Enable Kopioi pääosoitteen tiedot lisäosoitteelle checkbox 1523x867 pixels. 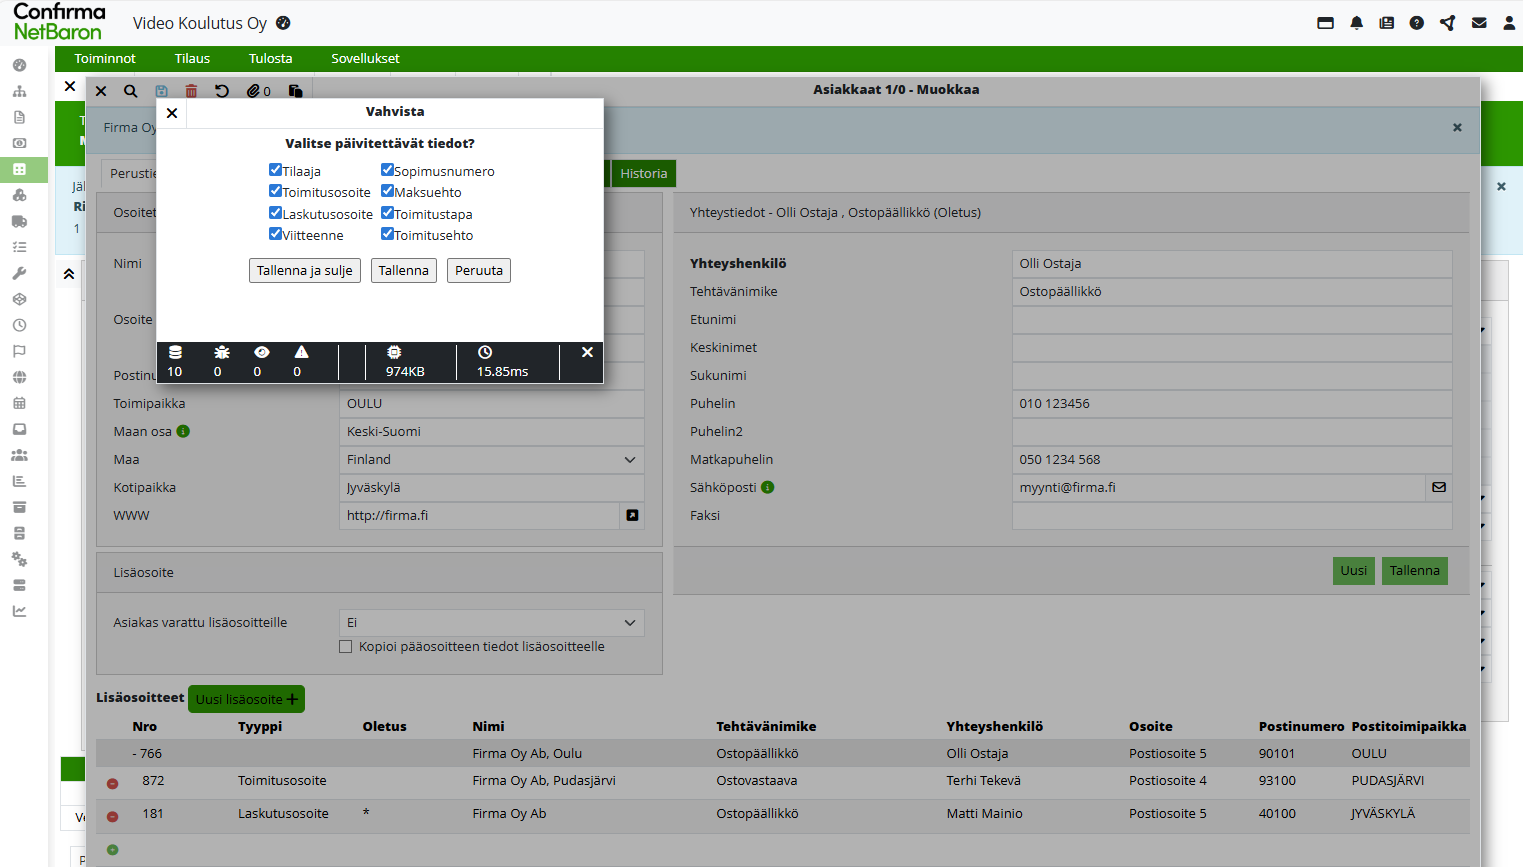pos(346,647)
